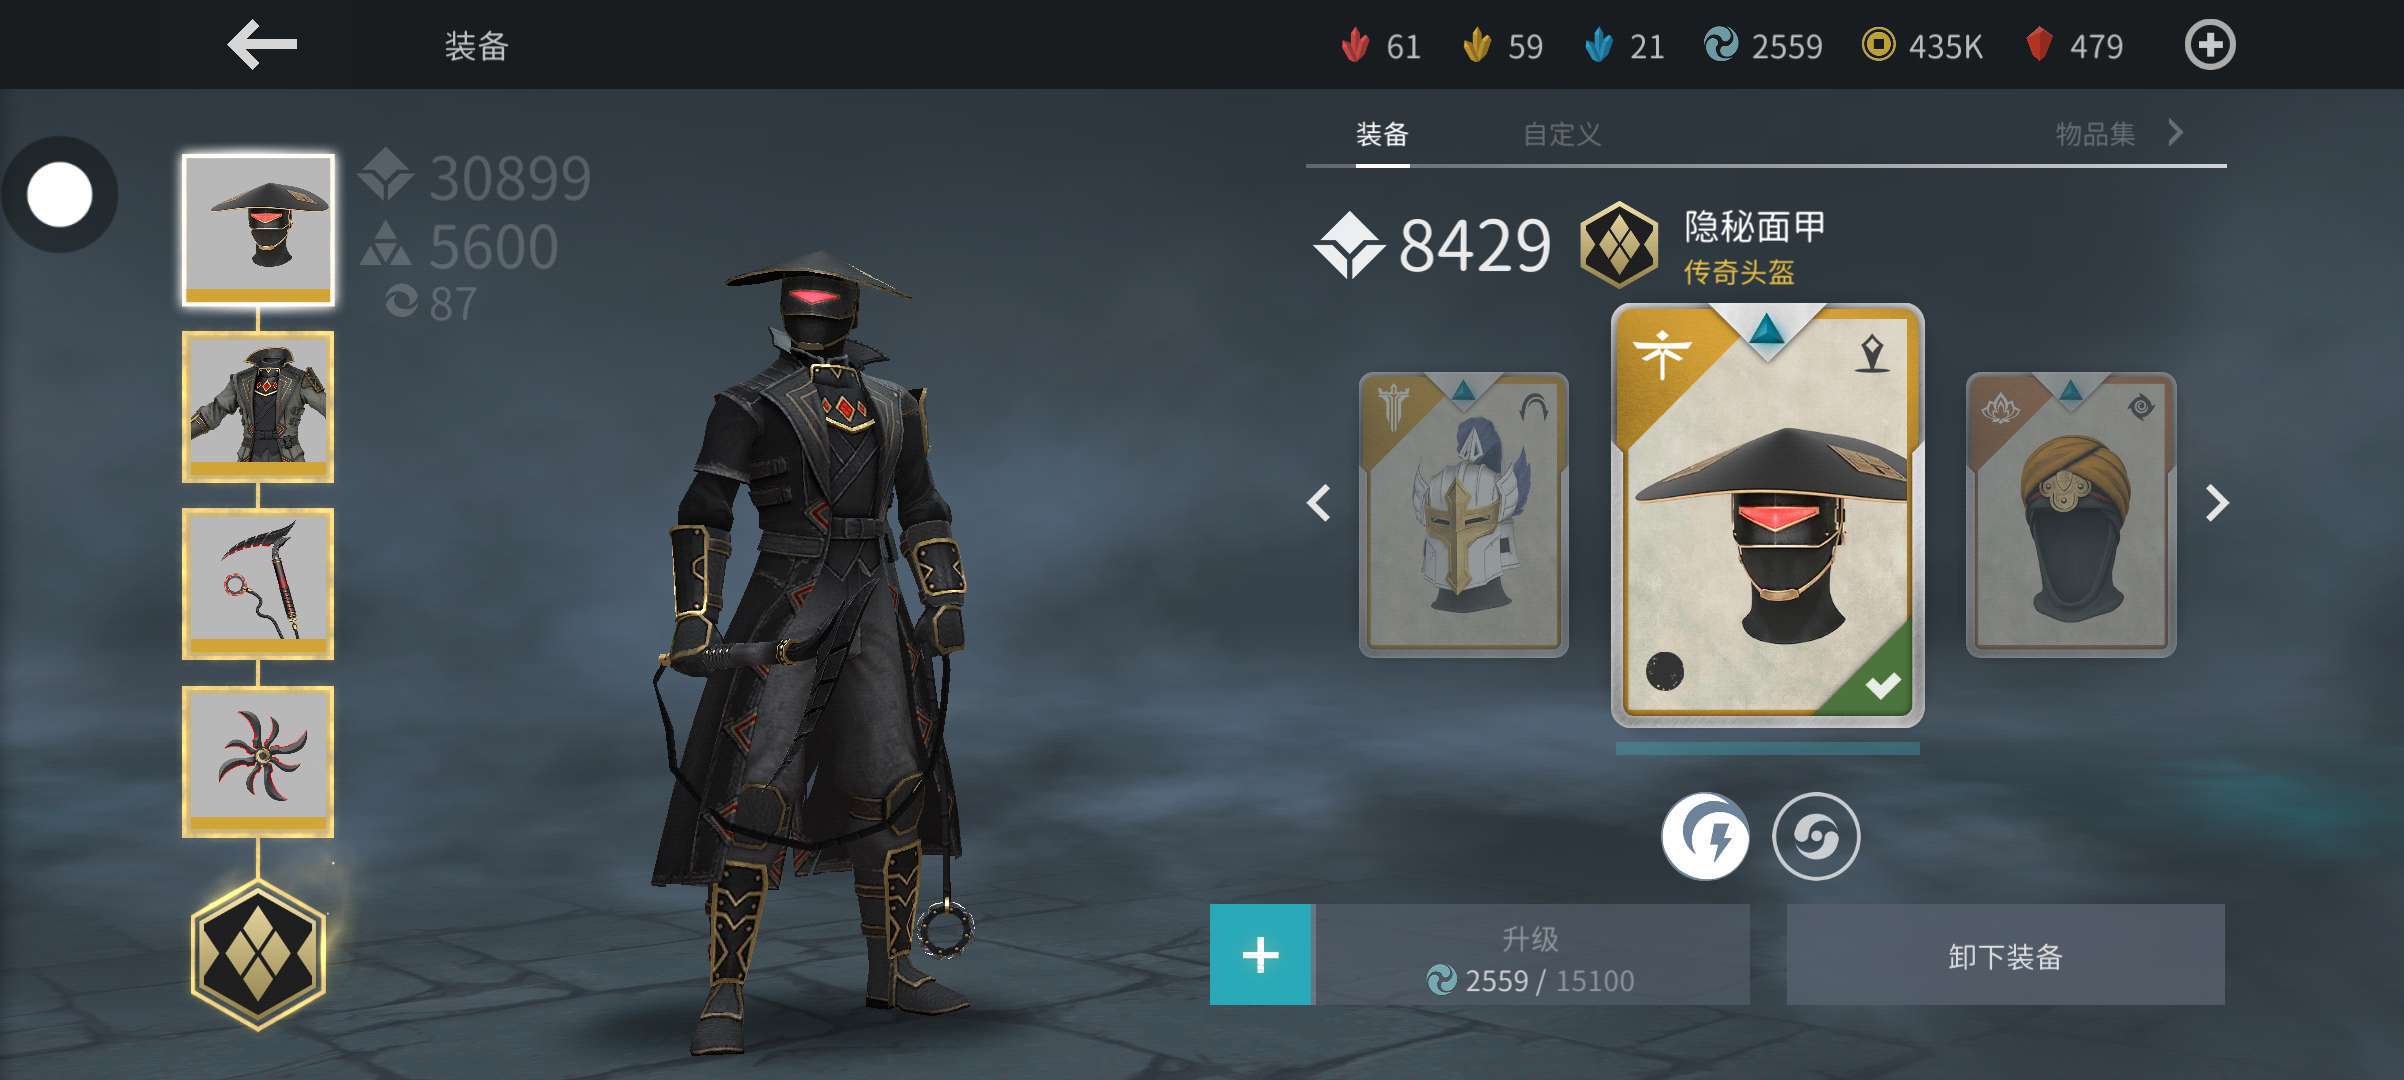Select the body armor equipment slot
This screenshot has height=1080, width=2404.
pyautogui.click(x=258, y=407)
